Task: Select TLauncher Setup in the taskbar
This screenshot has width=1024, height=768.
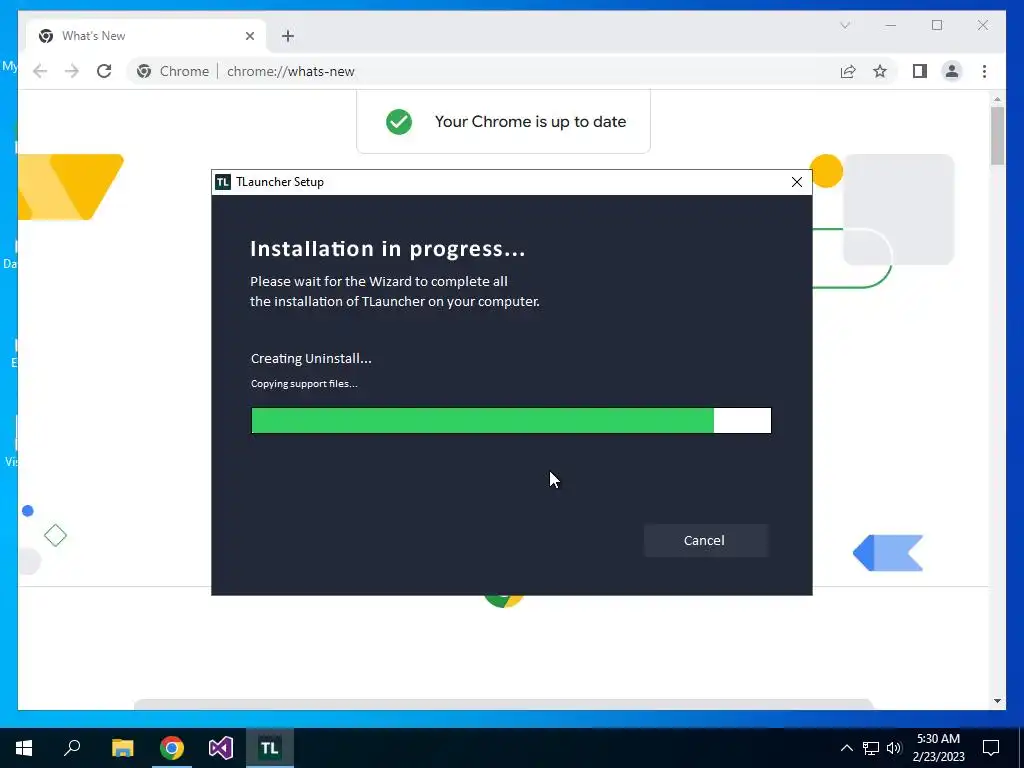Action: pos(270,748)
